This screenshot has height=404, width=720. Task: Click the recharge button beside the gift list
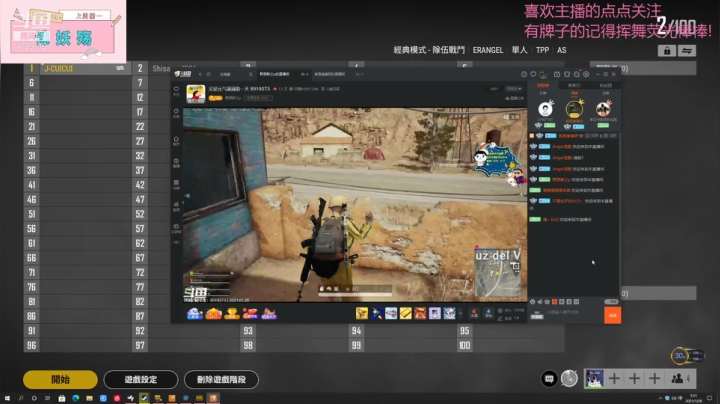coord(474,313)
